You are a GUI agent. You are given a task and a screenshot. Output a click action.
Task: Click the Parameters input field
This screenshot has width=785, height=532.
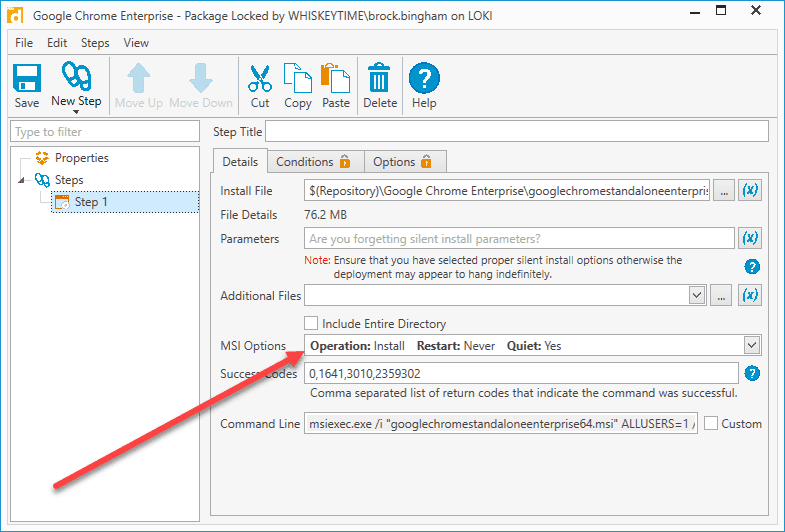519,238
